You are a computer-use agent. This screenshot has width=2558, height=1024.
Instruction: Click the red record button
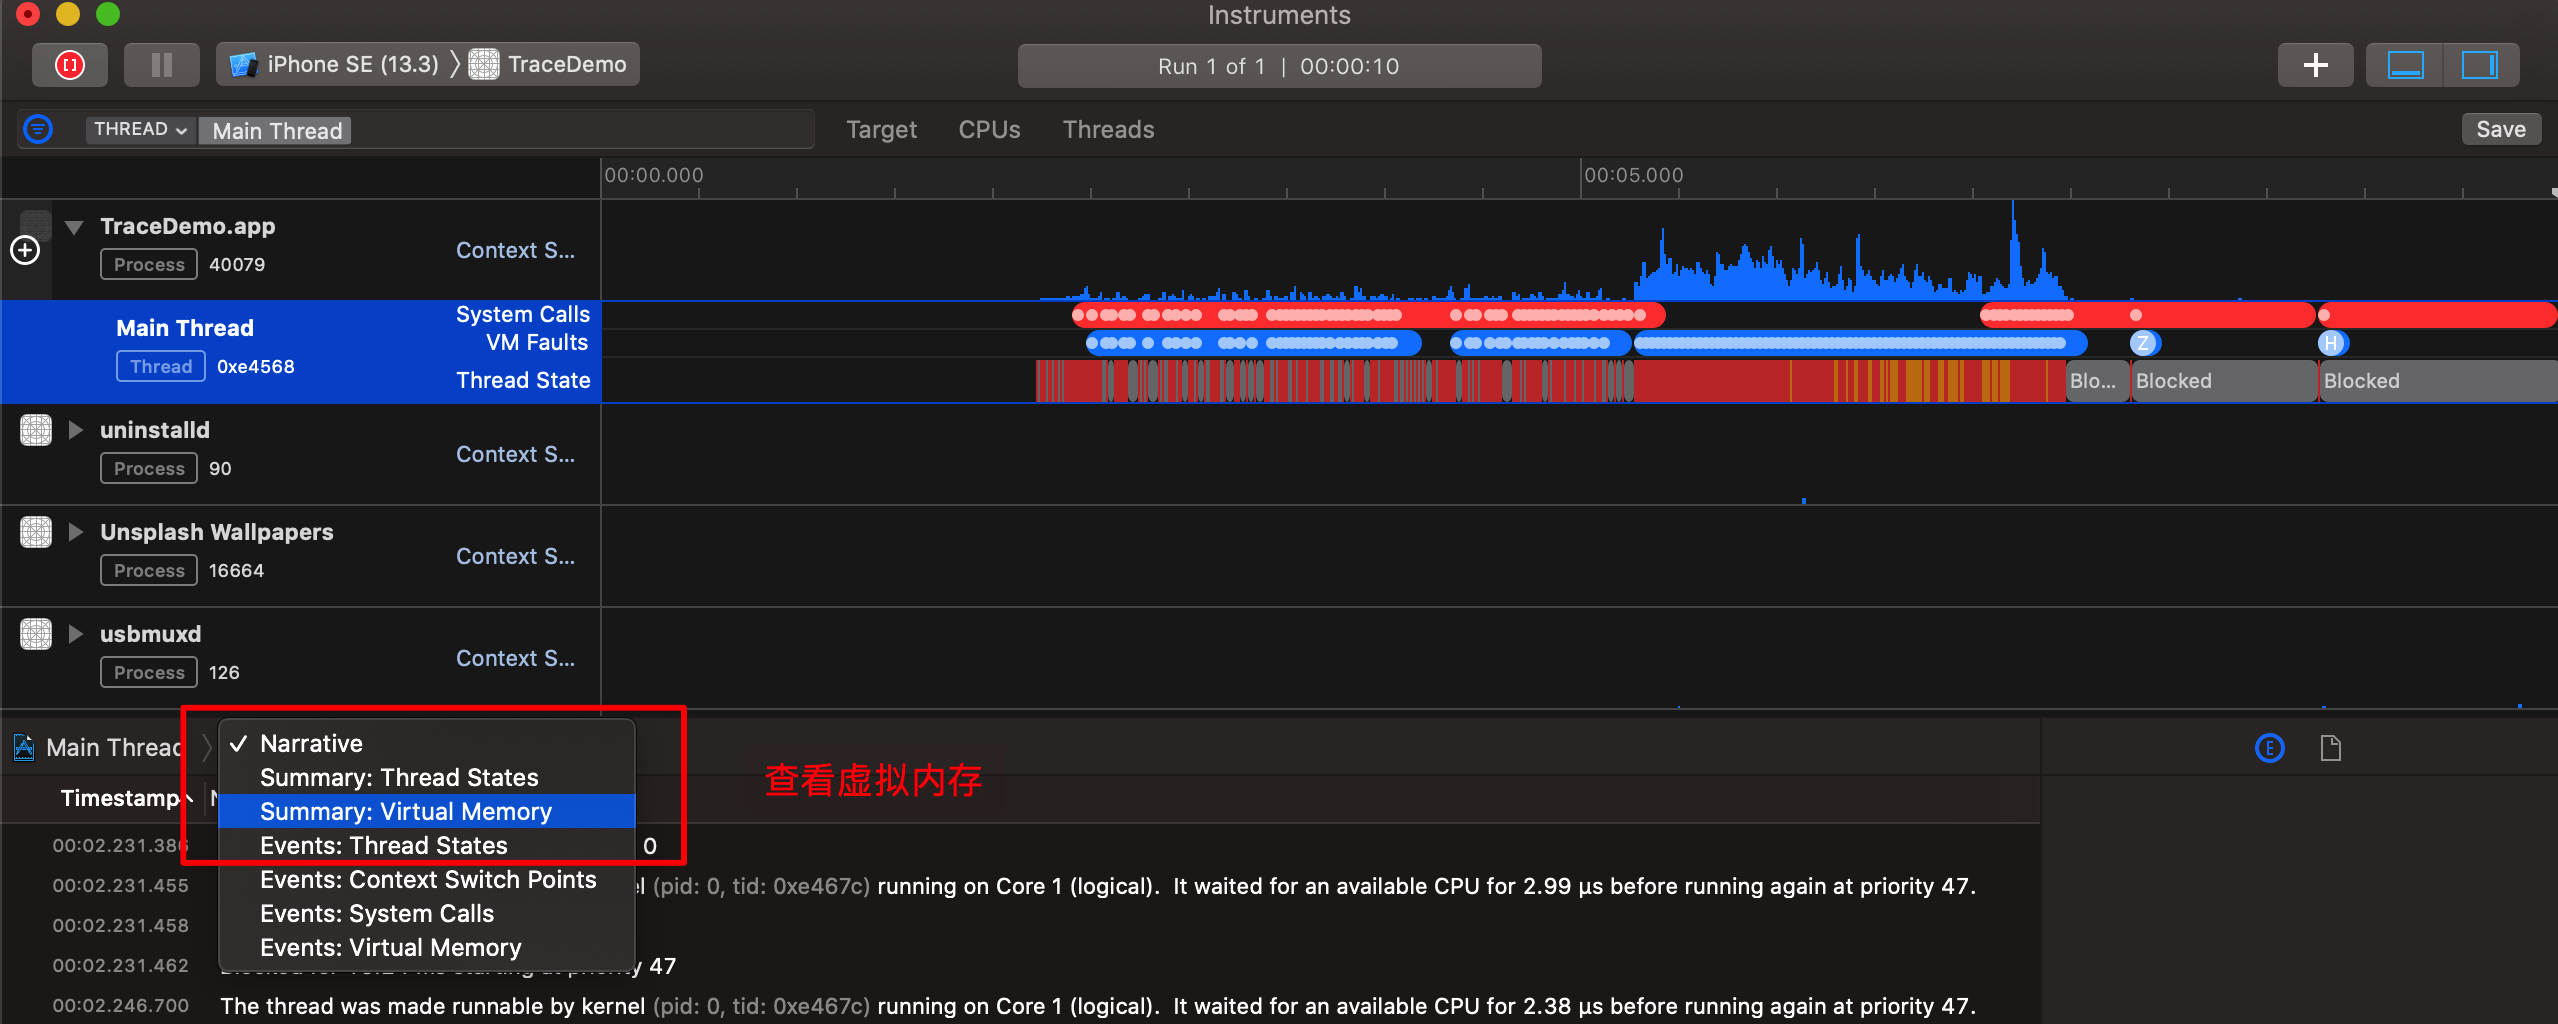[69, 65]
